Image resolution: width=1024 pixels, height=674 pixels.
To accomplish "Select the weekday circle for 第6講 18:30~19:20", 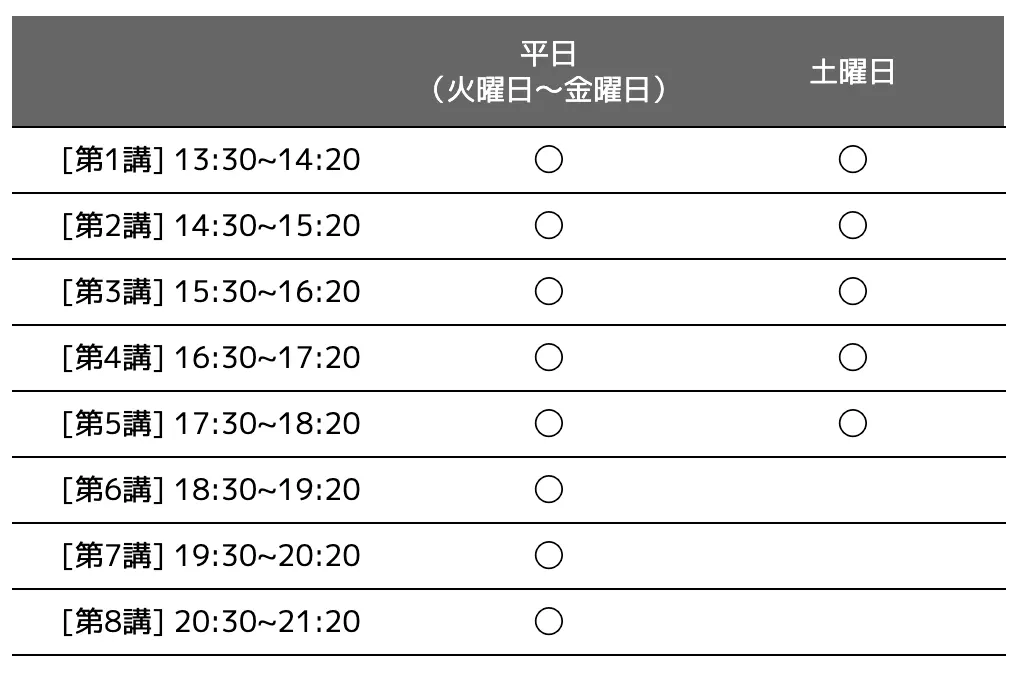I will 549,489.
